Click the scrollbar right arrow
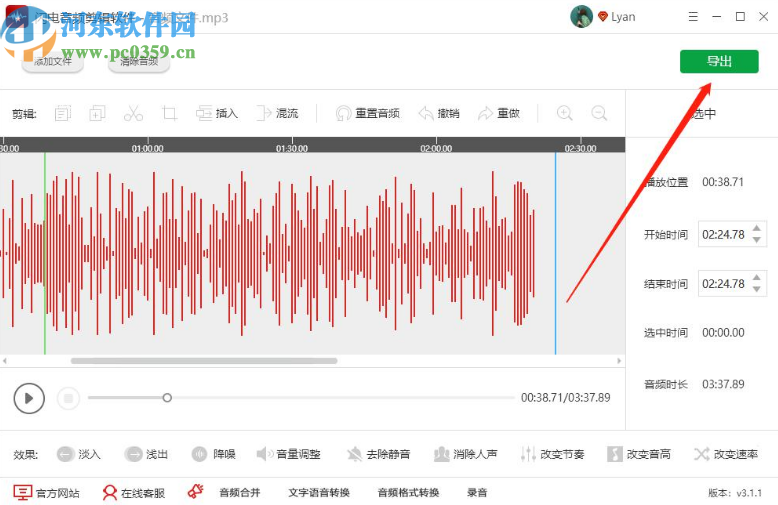The height and width of the screenshot is (505, 778). [619, 361]
